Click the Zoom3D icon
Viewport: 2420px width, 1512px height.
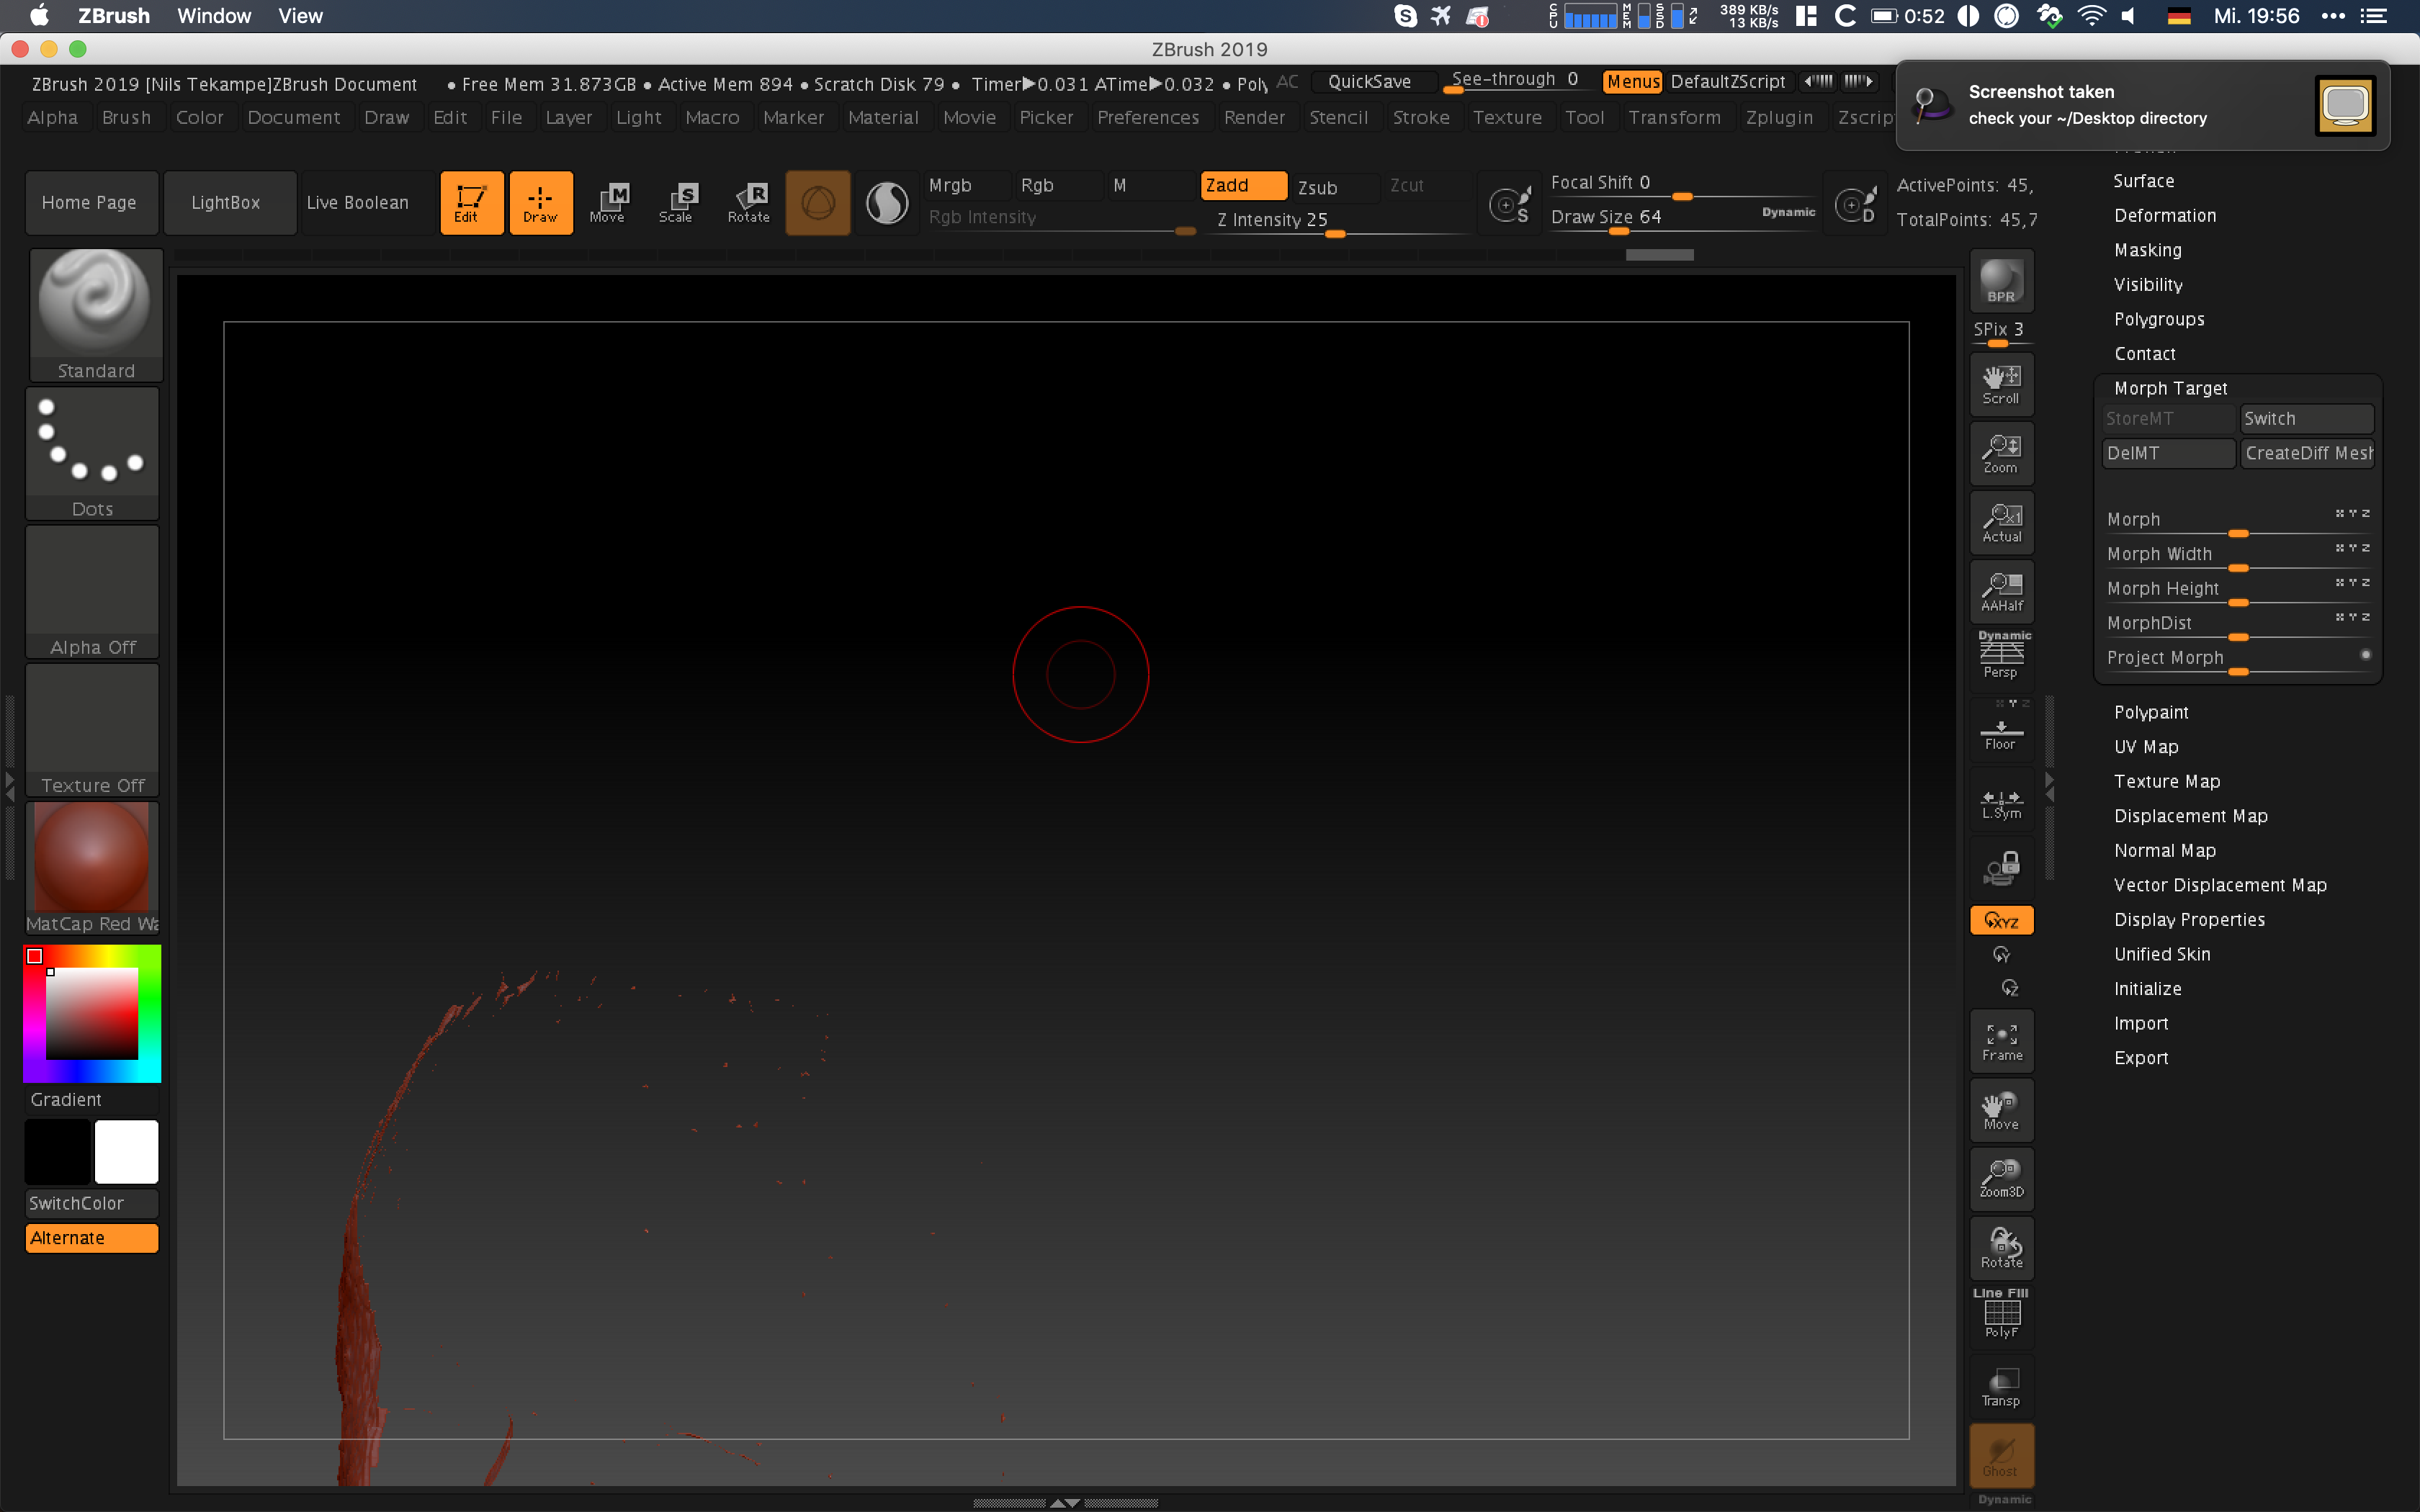click(2002, 1179)
